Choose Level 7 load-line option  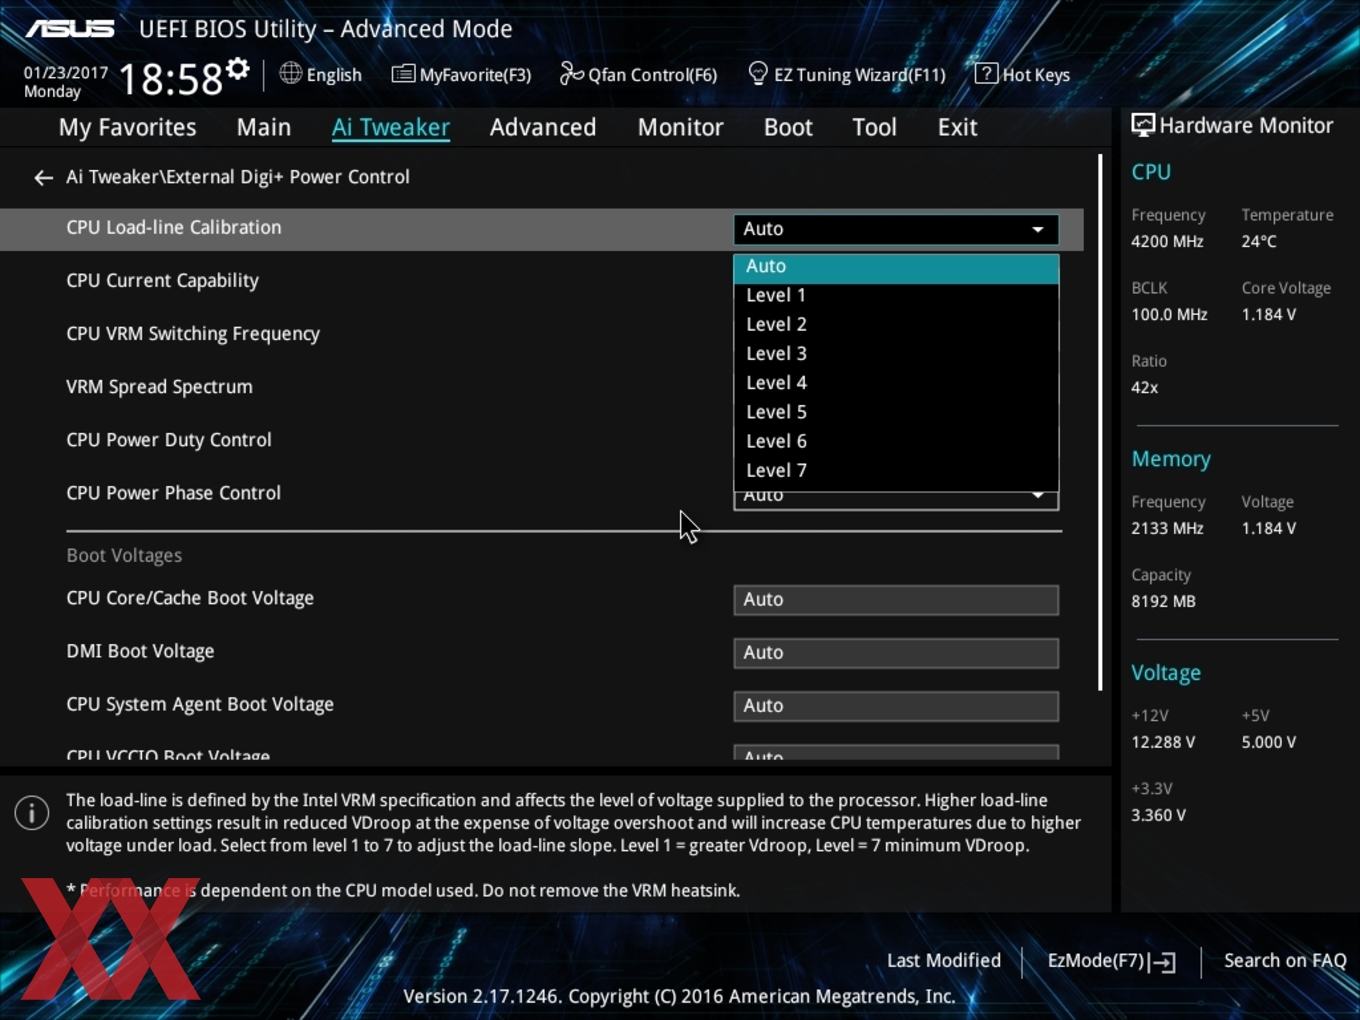click(x=896, y=470)
